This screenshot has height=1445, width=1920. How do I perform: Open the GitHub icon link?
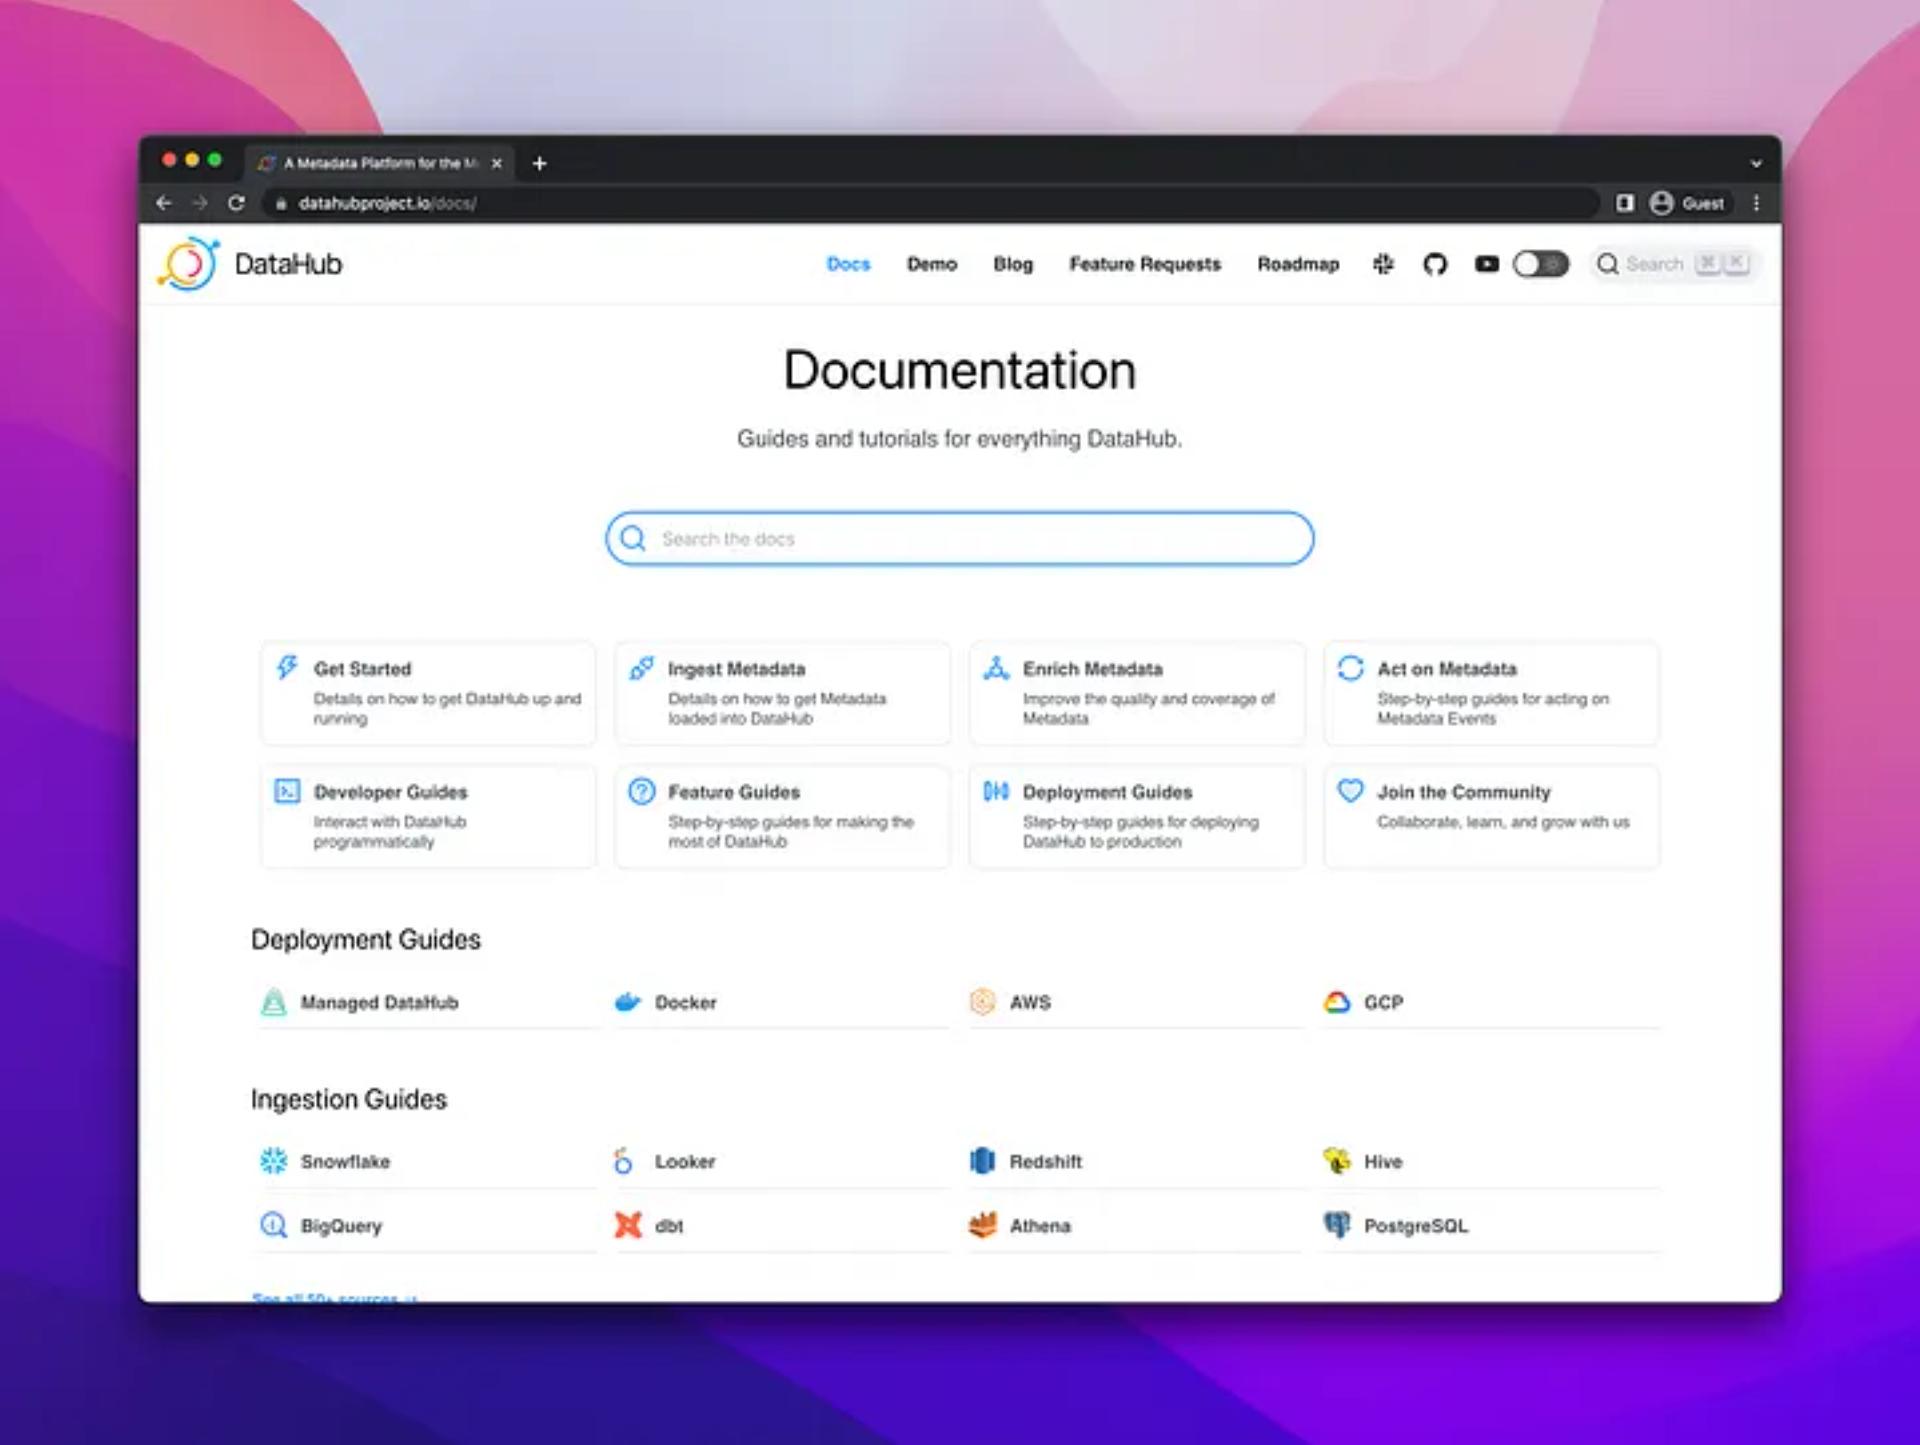[1435, 264]
